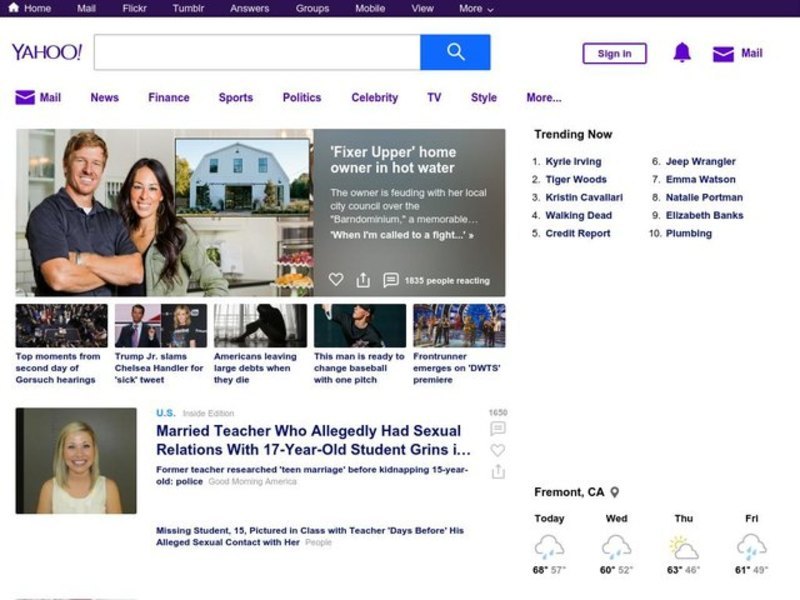Like the Fixer Upper story heart icon
Screen dimensions: 800x600
[336, 280]
